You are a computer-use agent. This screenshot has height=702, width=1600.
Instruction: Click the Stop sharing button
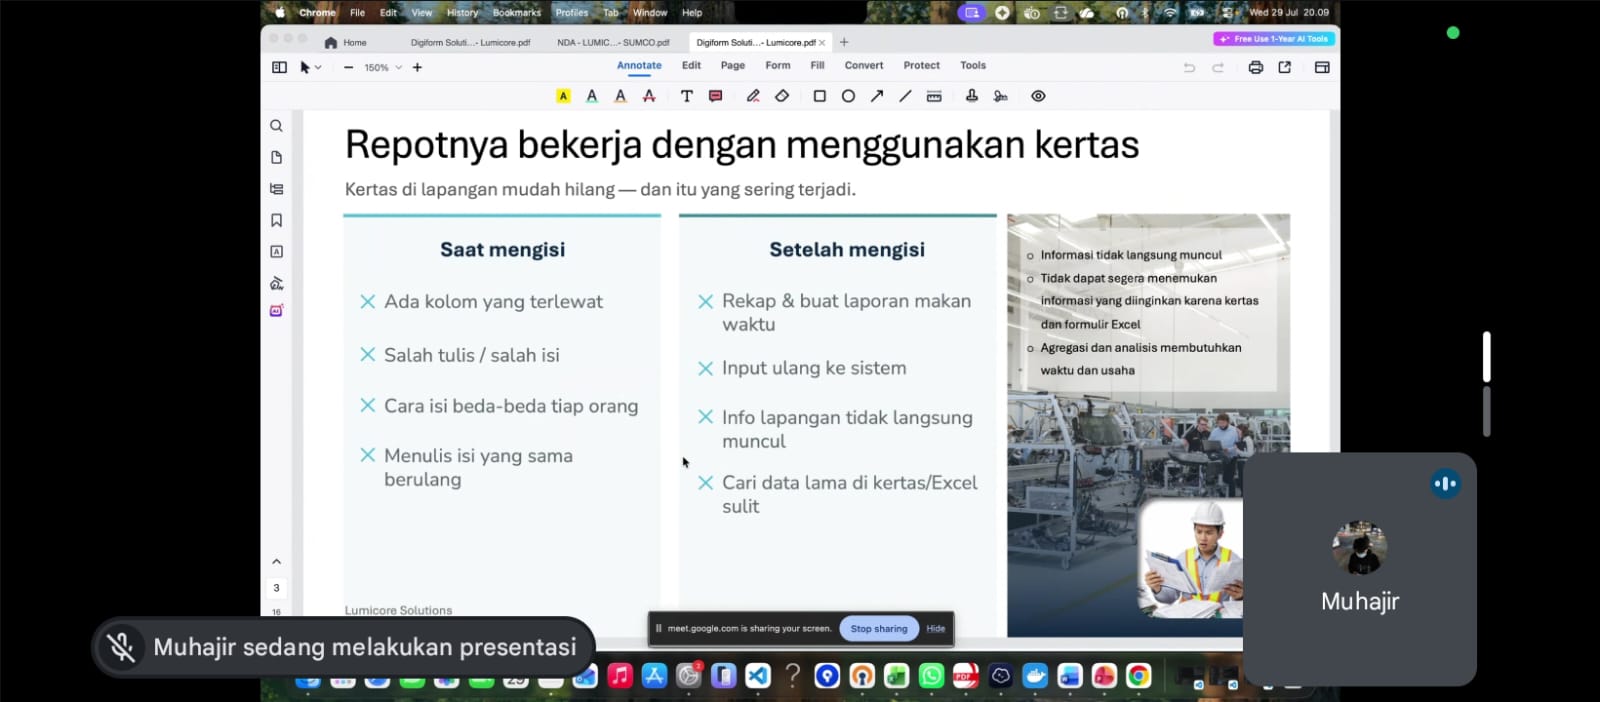point(879,629)
